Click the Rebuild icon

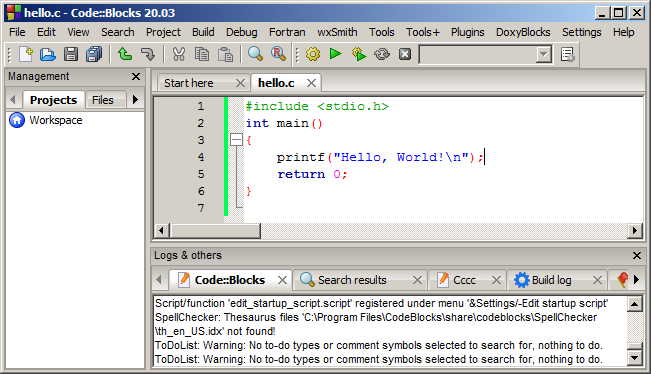coord(382,54)
